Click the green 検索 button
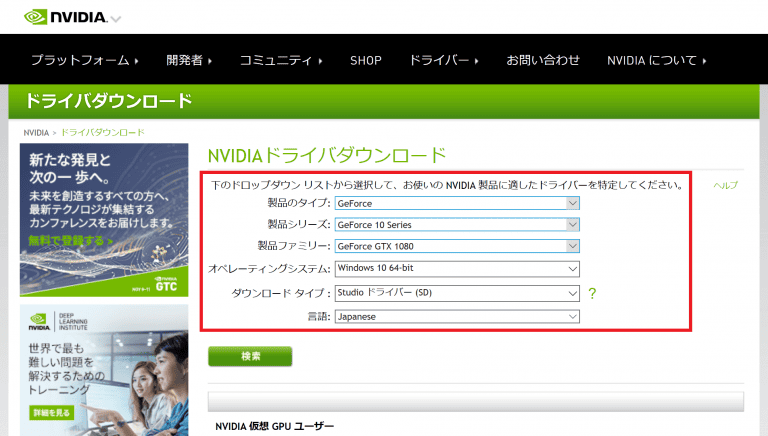 250,356
